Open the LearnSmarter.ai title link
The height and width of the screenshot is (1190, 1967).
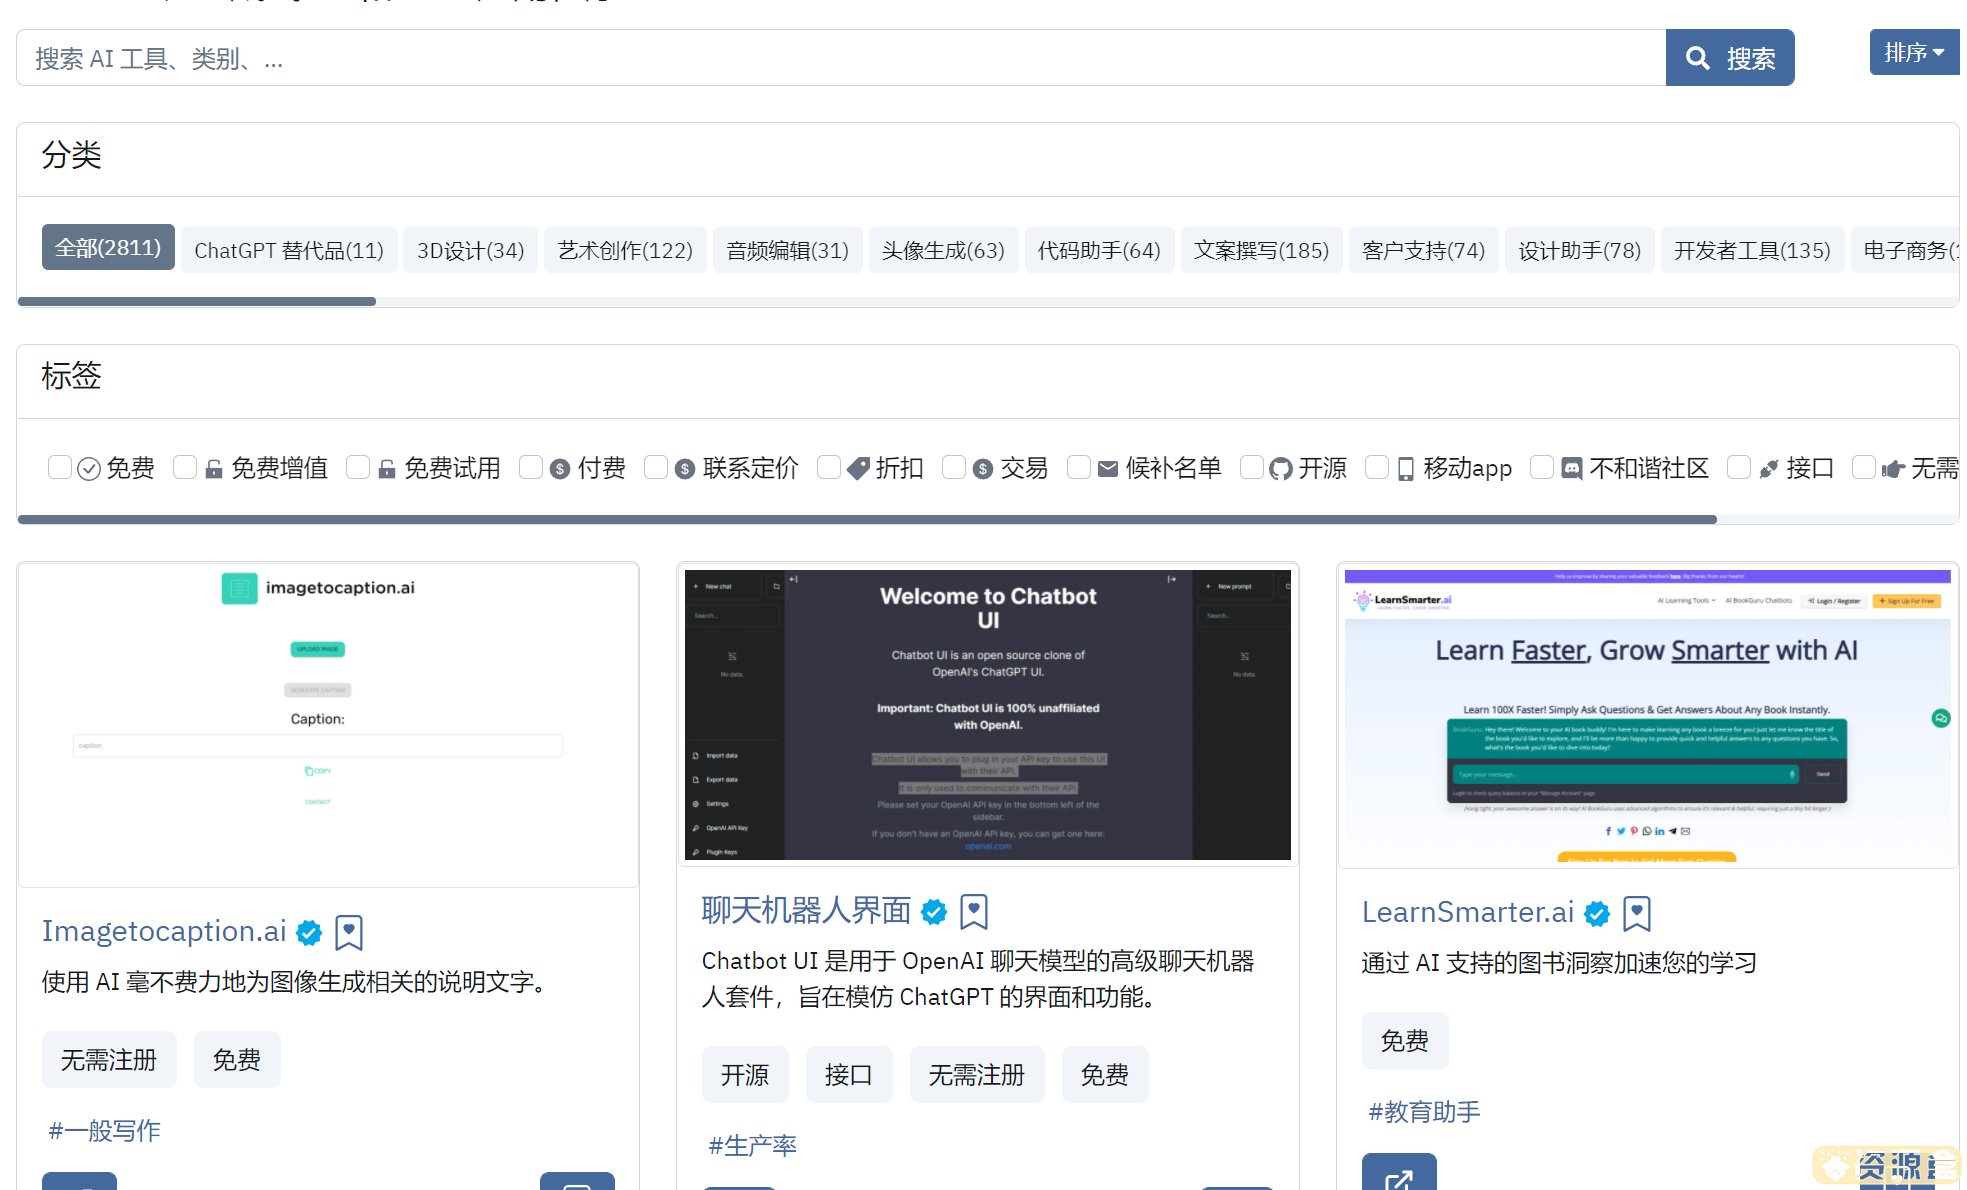click(x=1468, y=912)
